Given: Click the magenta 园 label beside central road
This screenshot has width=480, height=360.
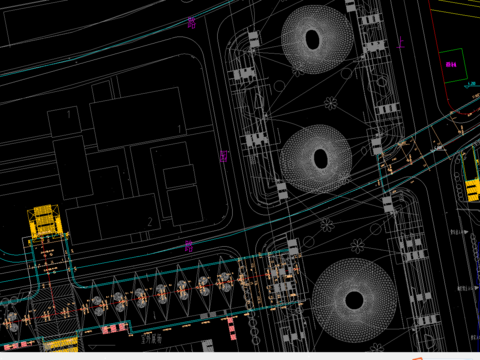Looking at the screenshot, I should click(223, 156).
